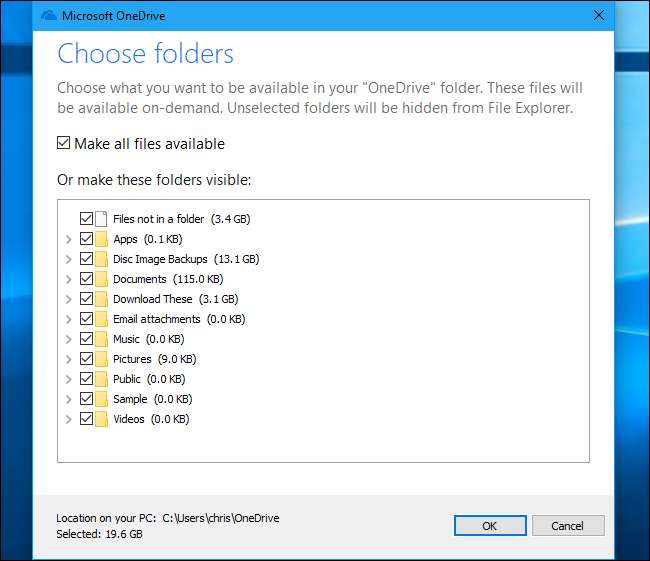The height and width of the screenshot is (561, 650).
Task: Click the Files not in a folder page icon
Action: click(x=101, y=219)
